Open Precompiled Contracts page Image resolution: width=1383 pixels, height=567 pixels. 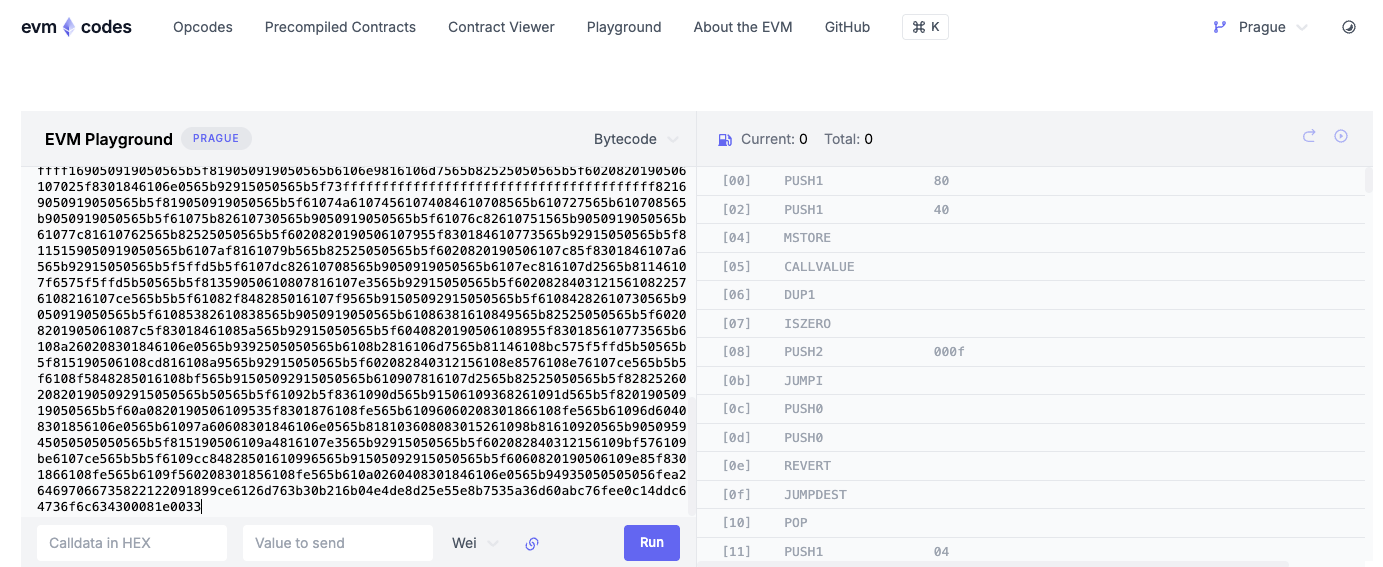(340, 27)
